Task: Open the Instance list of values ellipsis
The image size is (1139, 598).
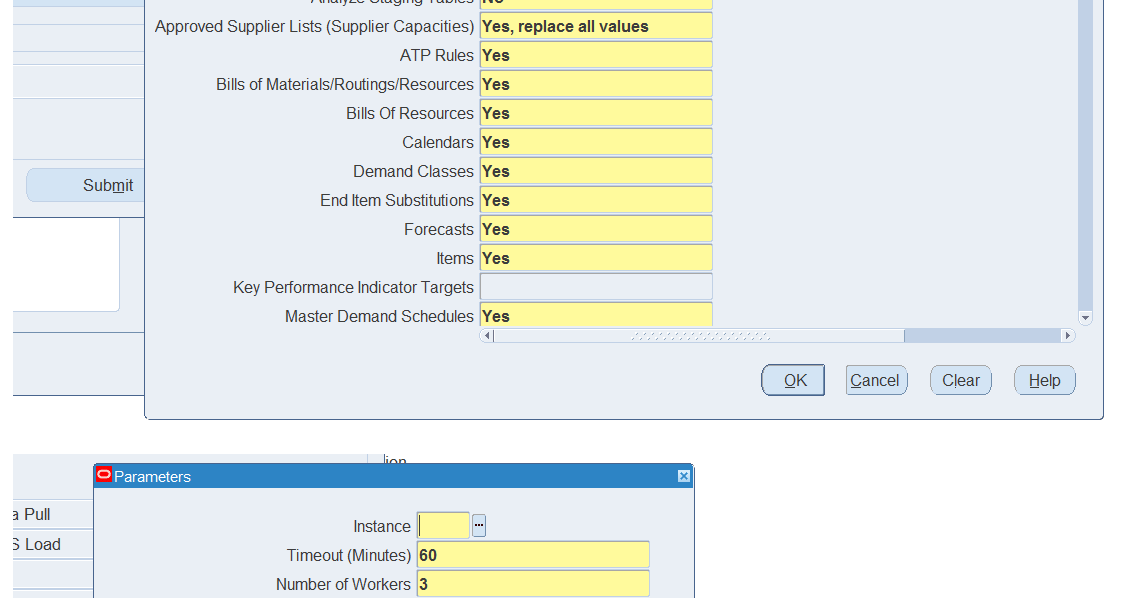Action: [478, 524]
